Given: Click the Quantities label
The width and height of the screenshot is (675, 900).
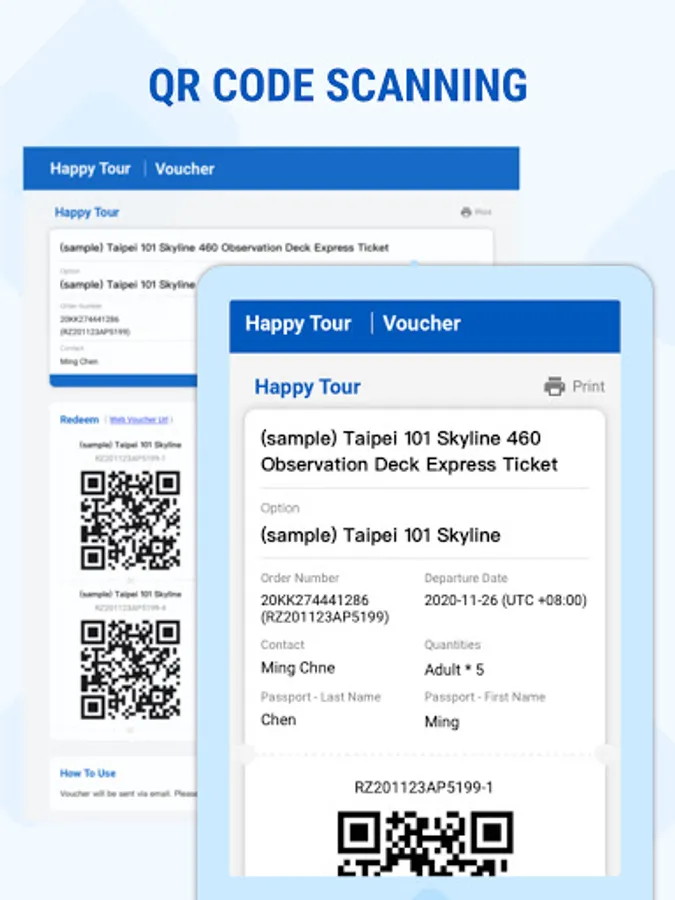Looking at the screenshot, I should click(452, 645).
